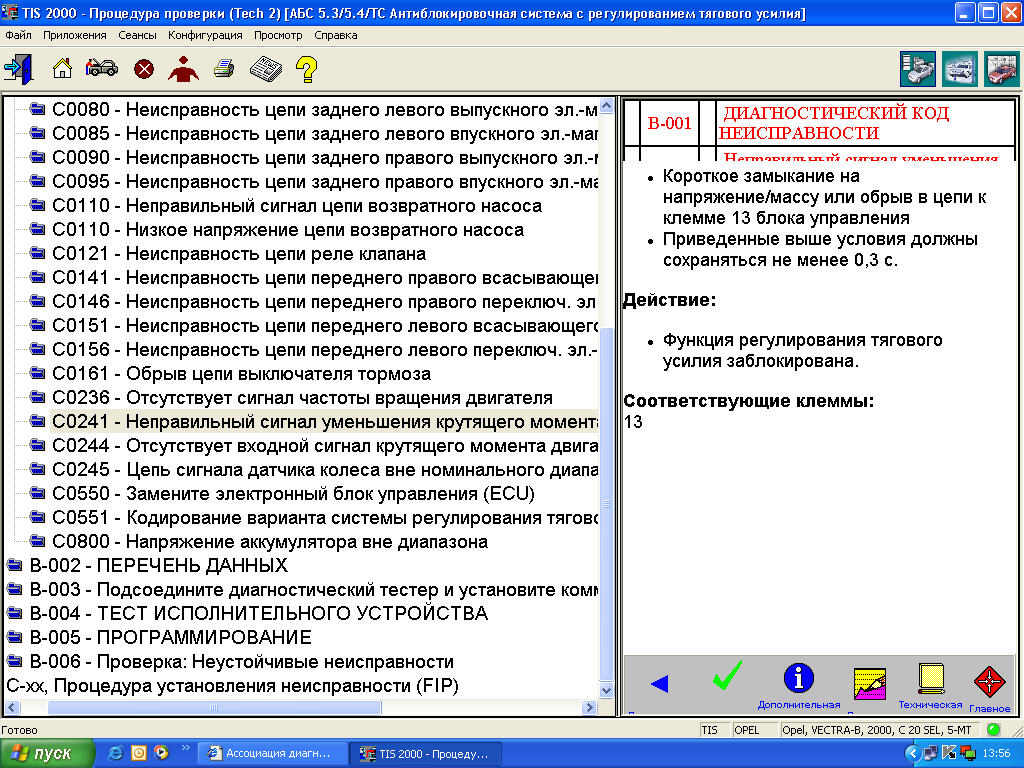Click the yellow question mark help icon

(306, 68)
